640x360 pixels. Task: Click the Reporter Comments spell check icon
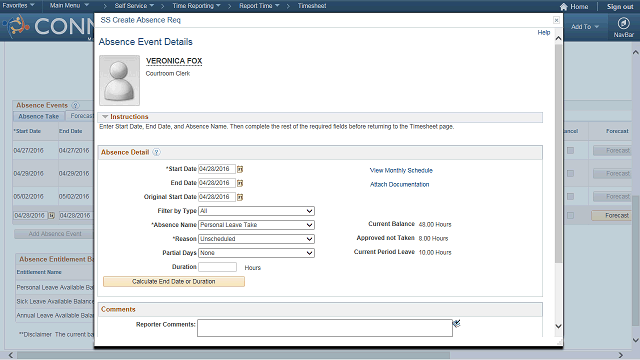(x=456, y=324)
